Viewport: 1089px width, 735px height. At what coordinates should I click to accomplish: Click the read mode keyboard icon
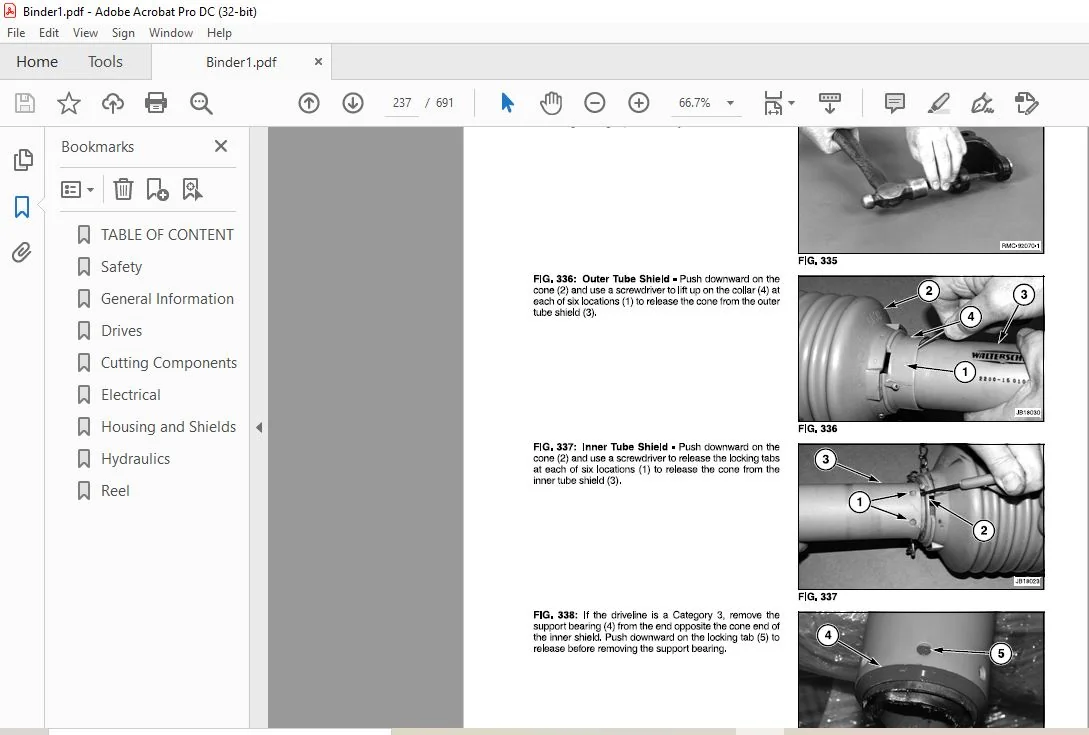pos(830,103)
